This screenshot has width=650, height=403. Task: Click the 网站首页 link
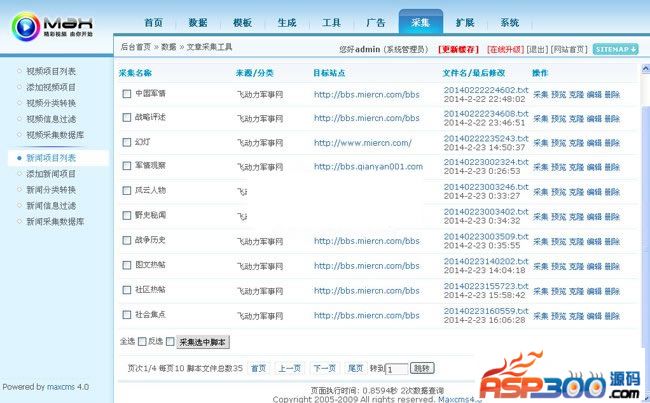tap(569, 49)
